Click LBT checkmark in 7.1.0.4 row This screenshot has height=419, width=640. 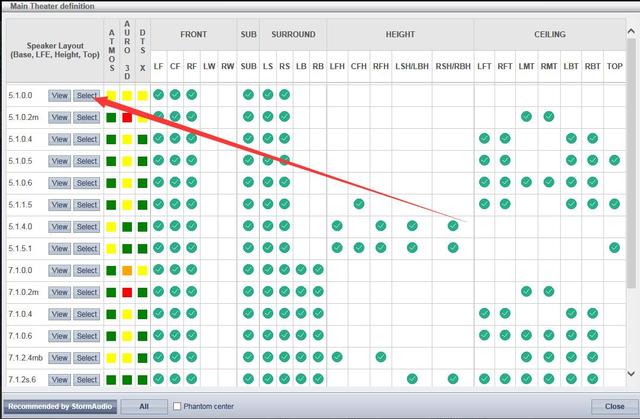571,313
